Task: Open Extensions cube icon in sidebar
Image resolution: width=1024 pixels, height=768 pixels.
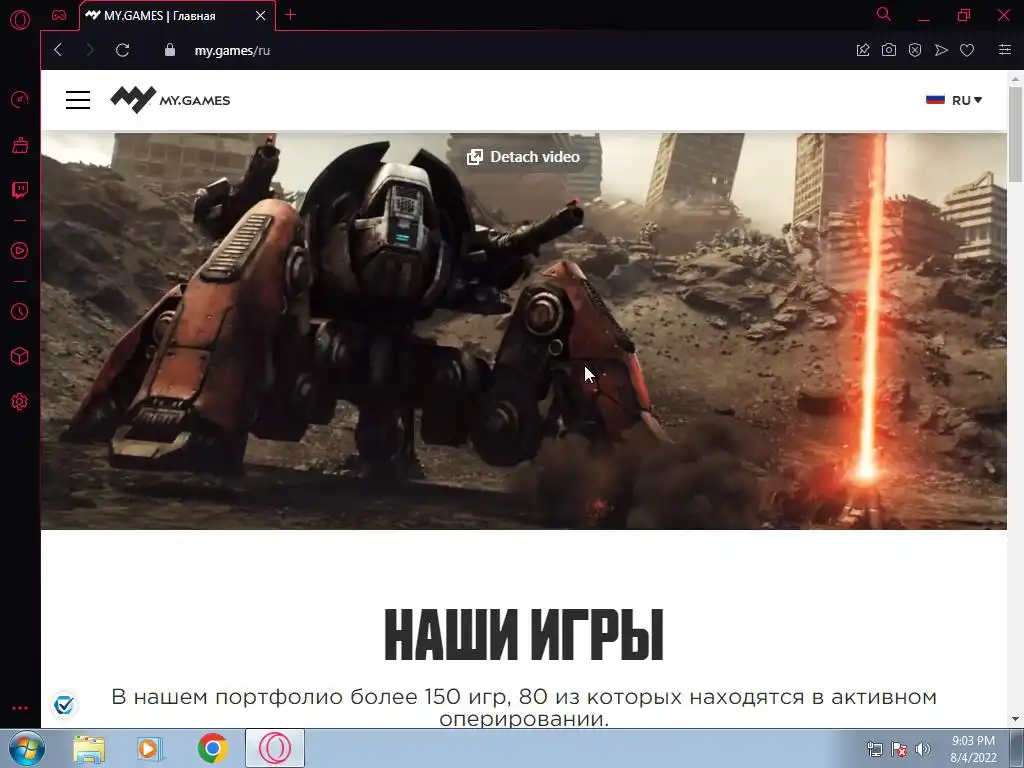Action: 20,356
